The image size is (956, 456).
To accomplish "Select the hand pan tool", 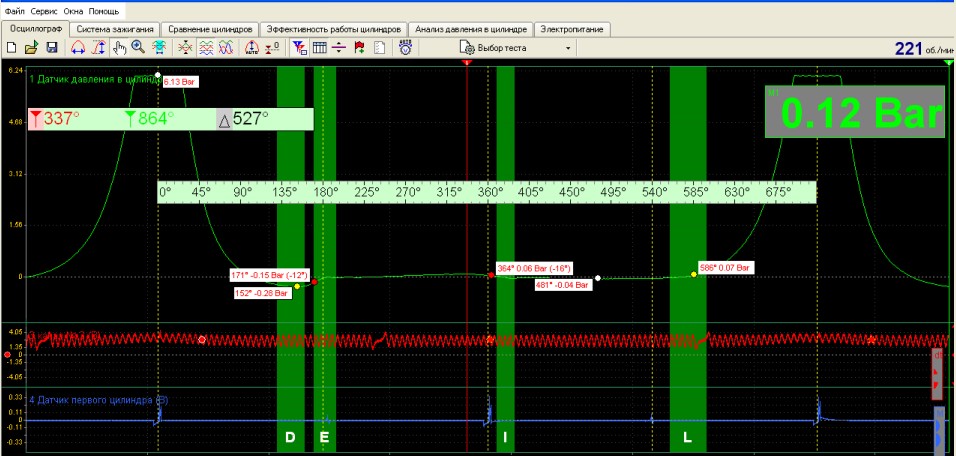I will tap(119, 48).
